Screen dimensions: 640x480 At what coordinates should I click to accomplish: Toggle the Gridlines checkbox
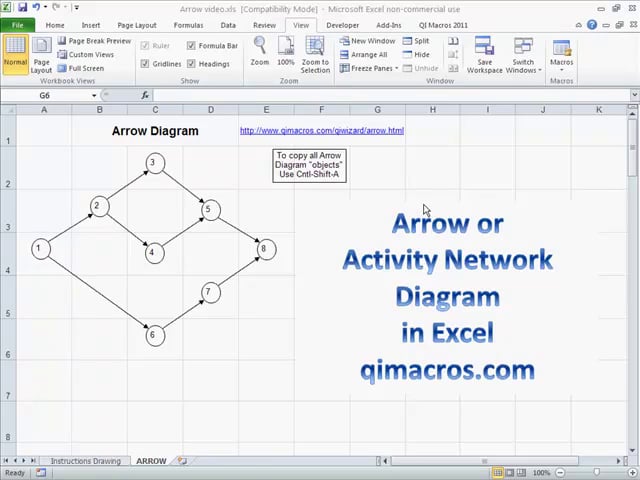[145, 64]
